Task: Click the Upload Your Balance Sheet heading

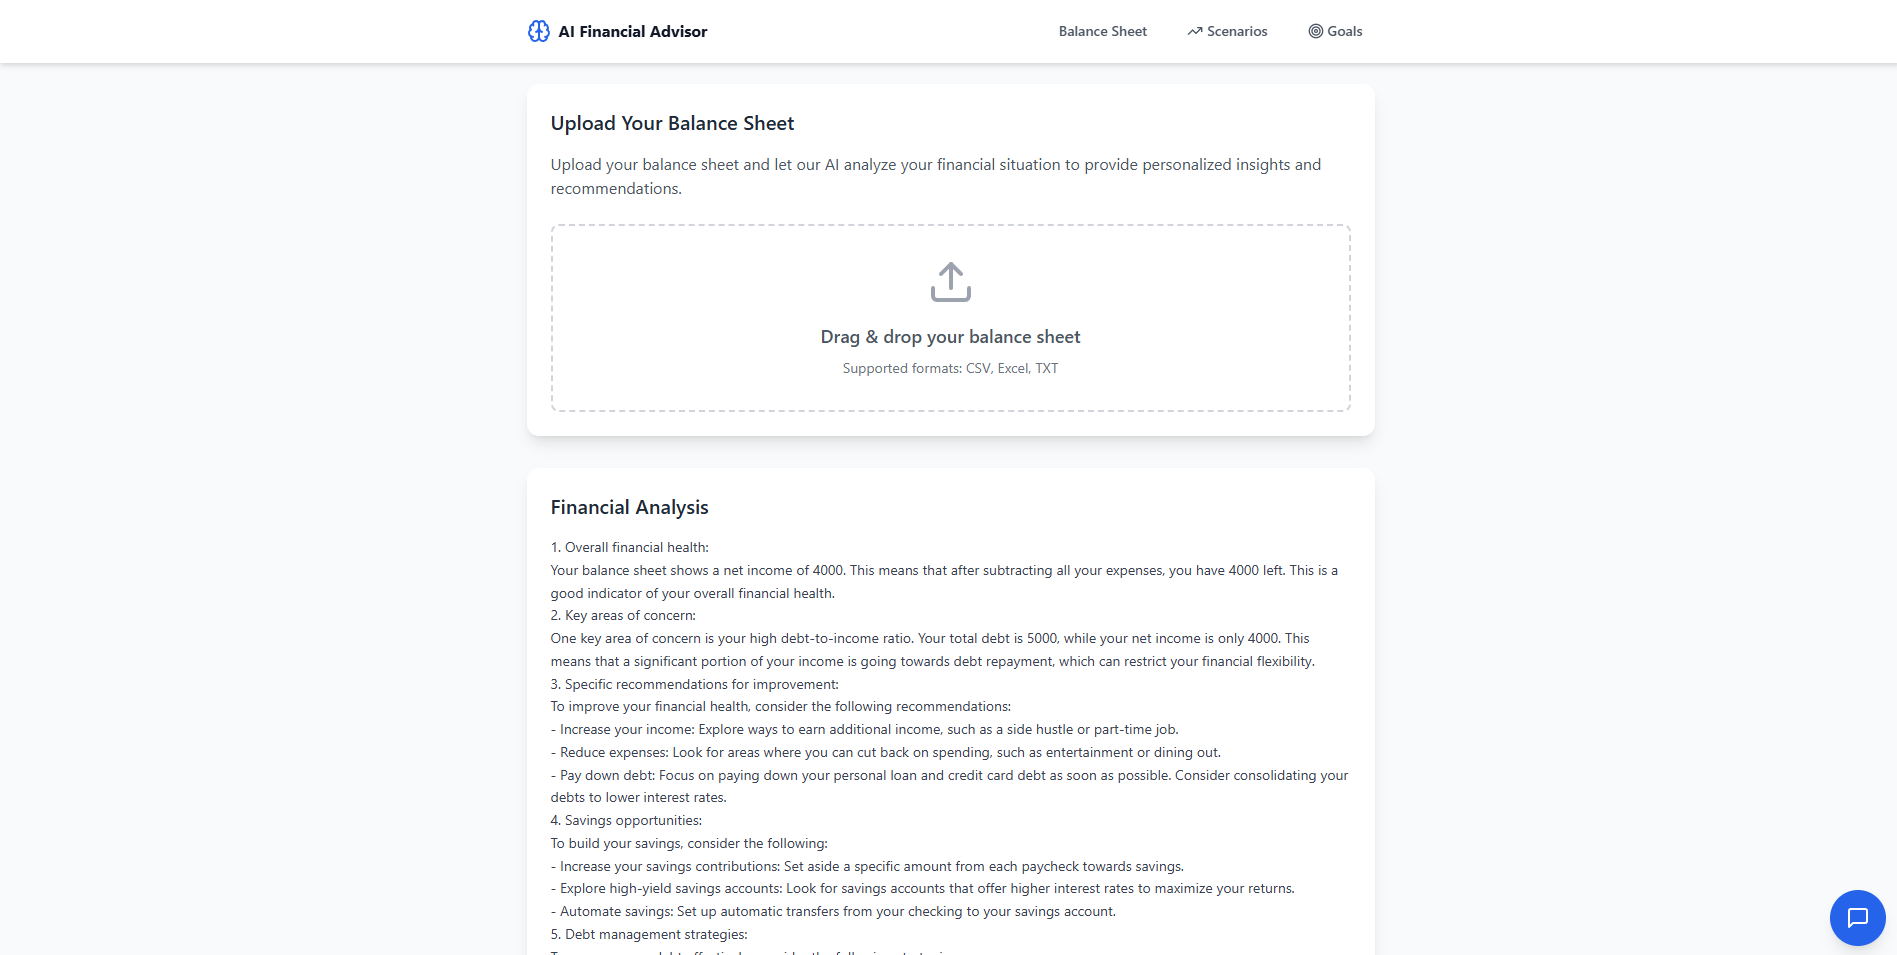Action: tap(672, 122)
